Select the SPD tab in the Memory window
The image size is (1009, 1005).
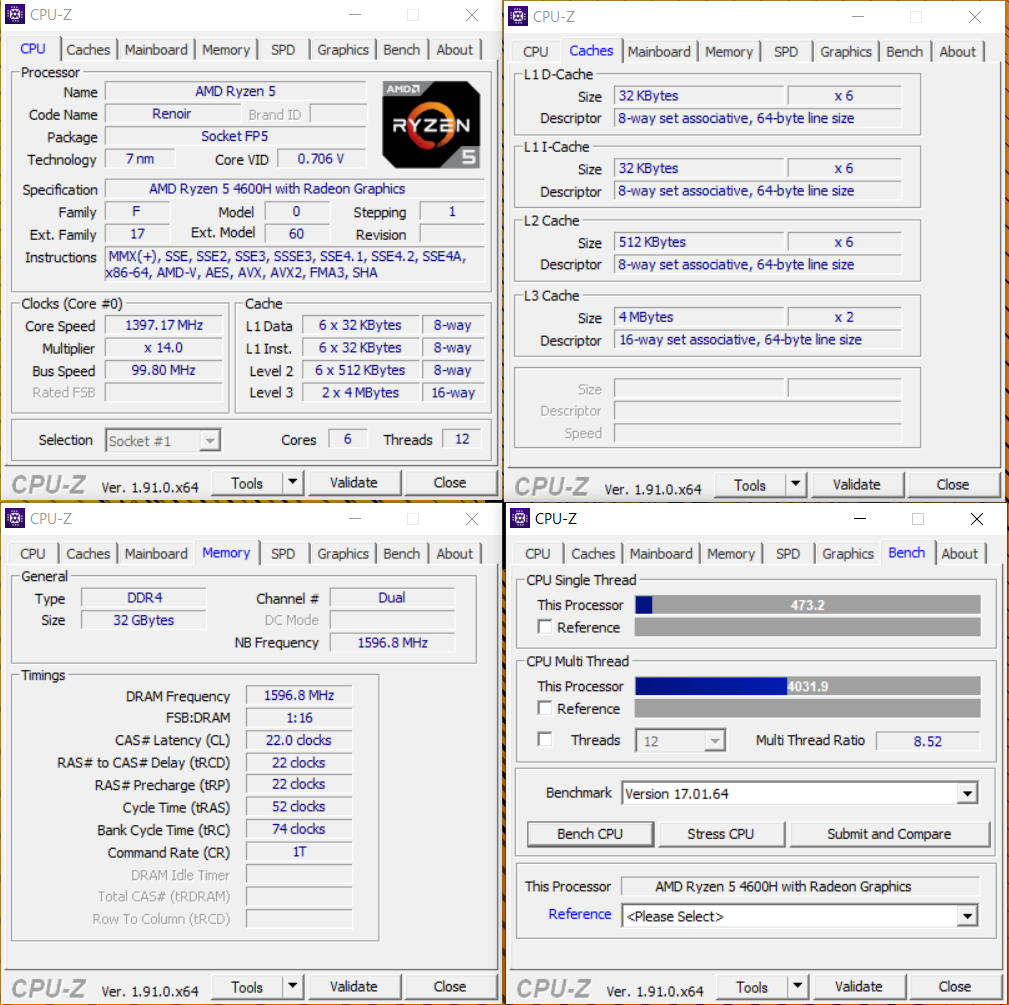(x=283, y=553)
